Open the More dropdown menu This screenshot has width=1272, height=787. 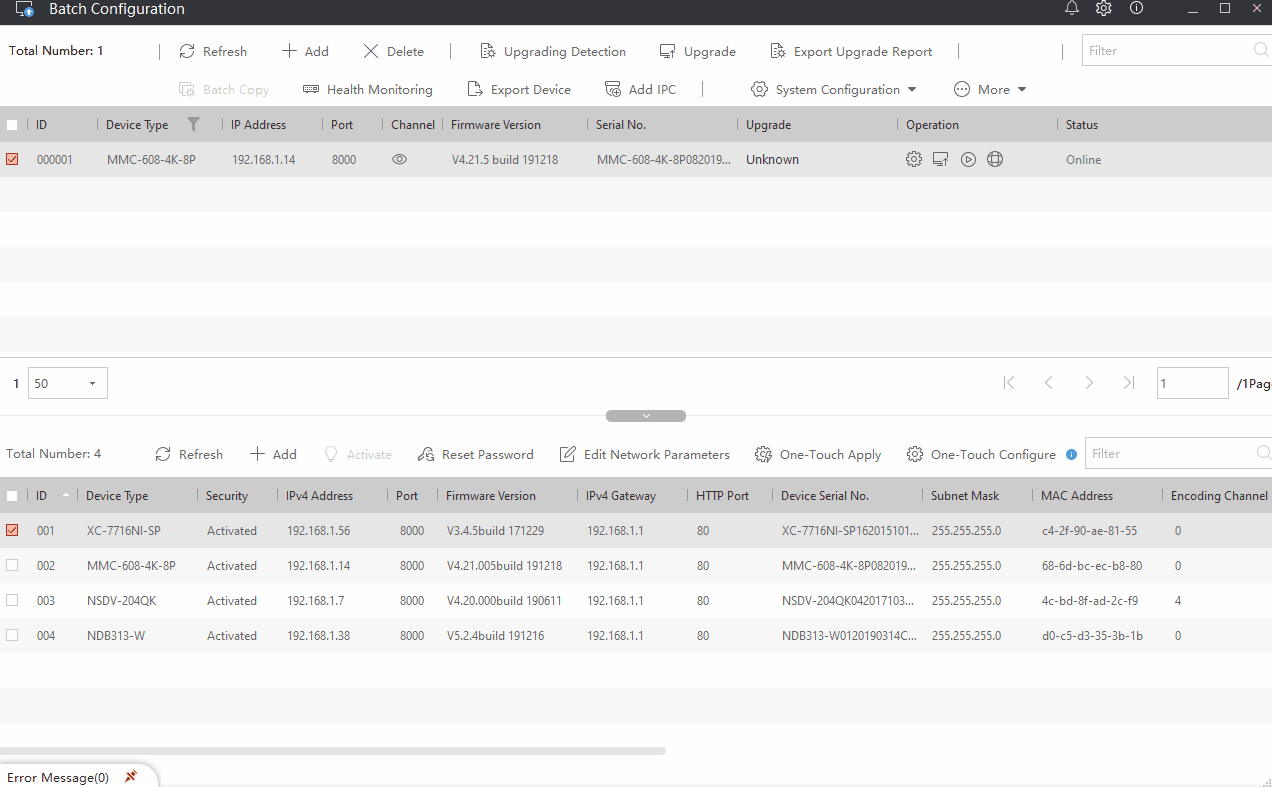(990, 89)
